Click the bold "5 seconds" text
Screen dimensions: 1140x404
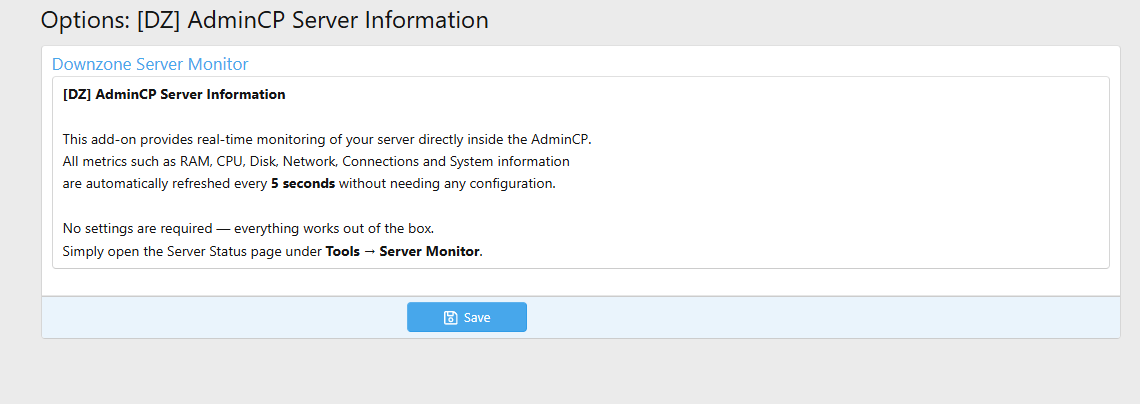click(302, 184)
